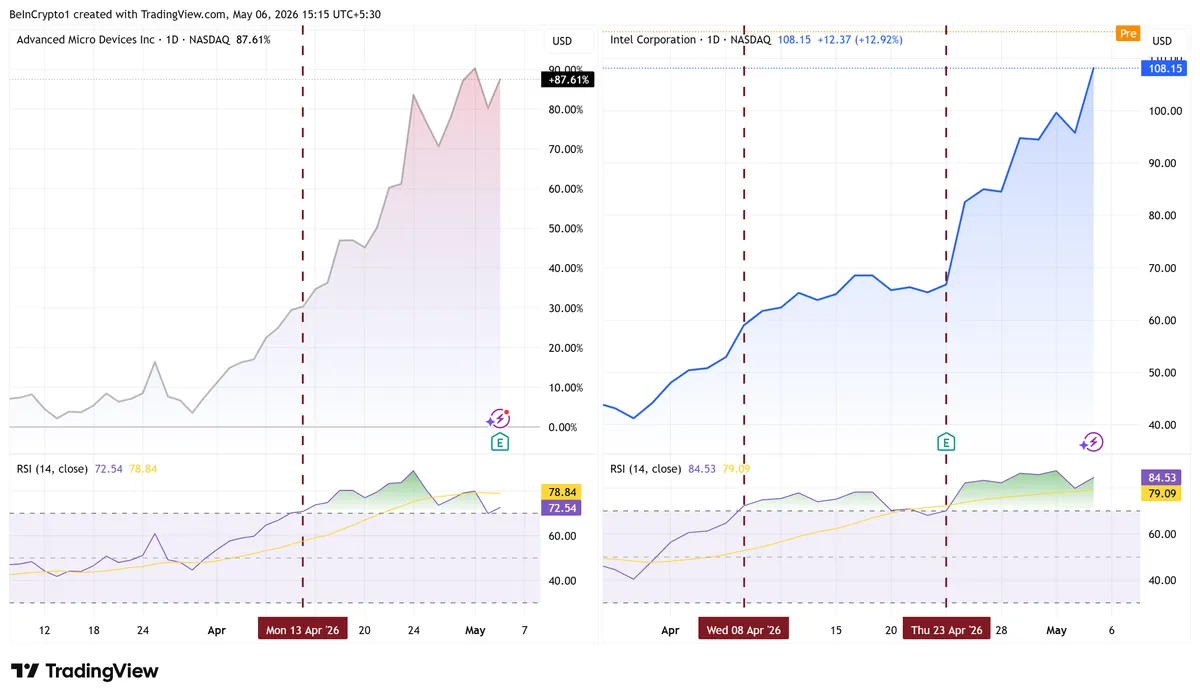Click the 70.00% axis label
Screen dimensions: 1200x699
pos(565,149)
